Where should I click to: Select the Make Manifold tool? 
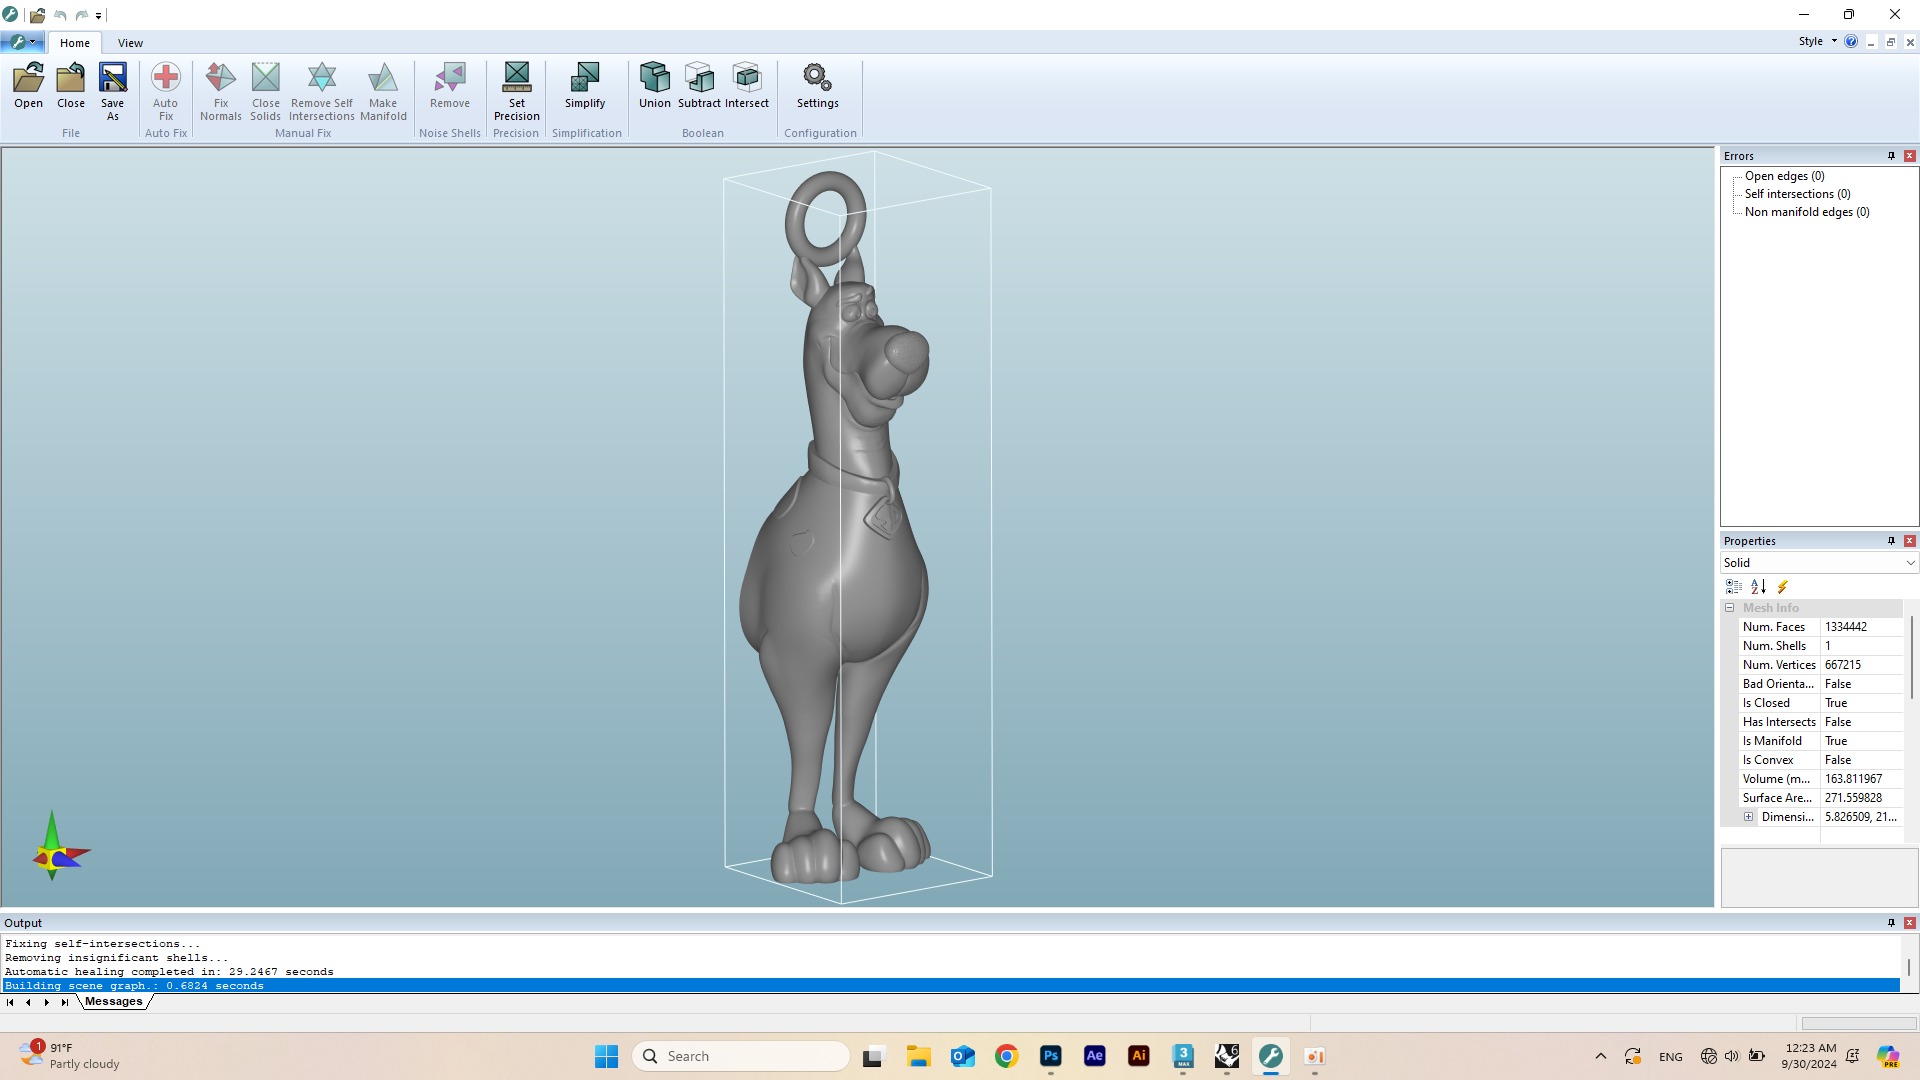383,92
